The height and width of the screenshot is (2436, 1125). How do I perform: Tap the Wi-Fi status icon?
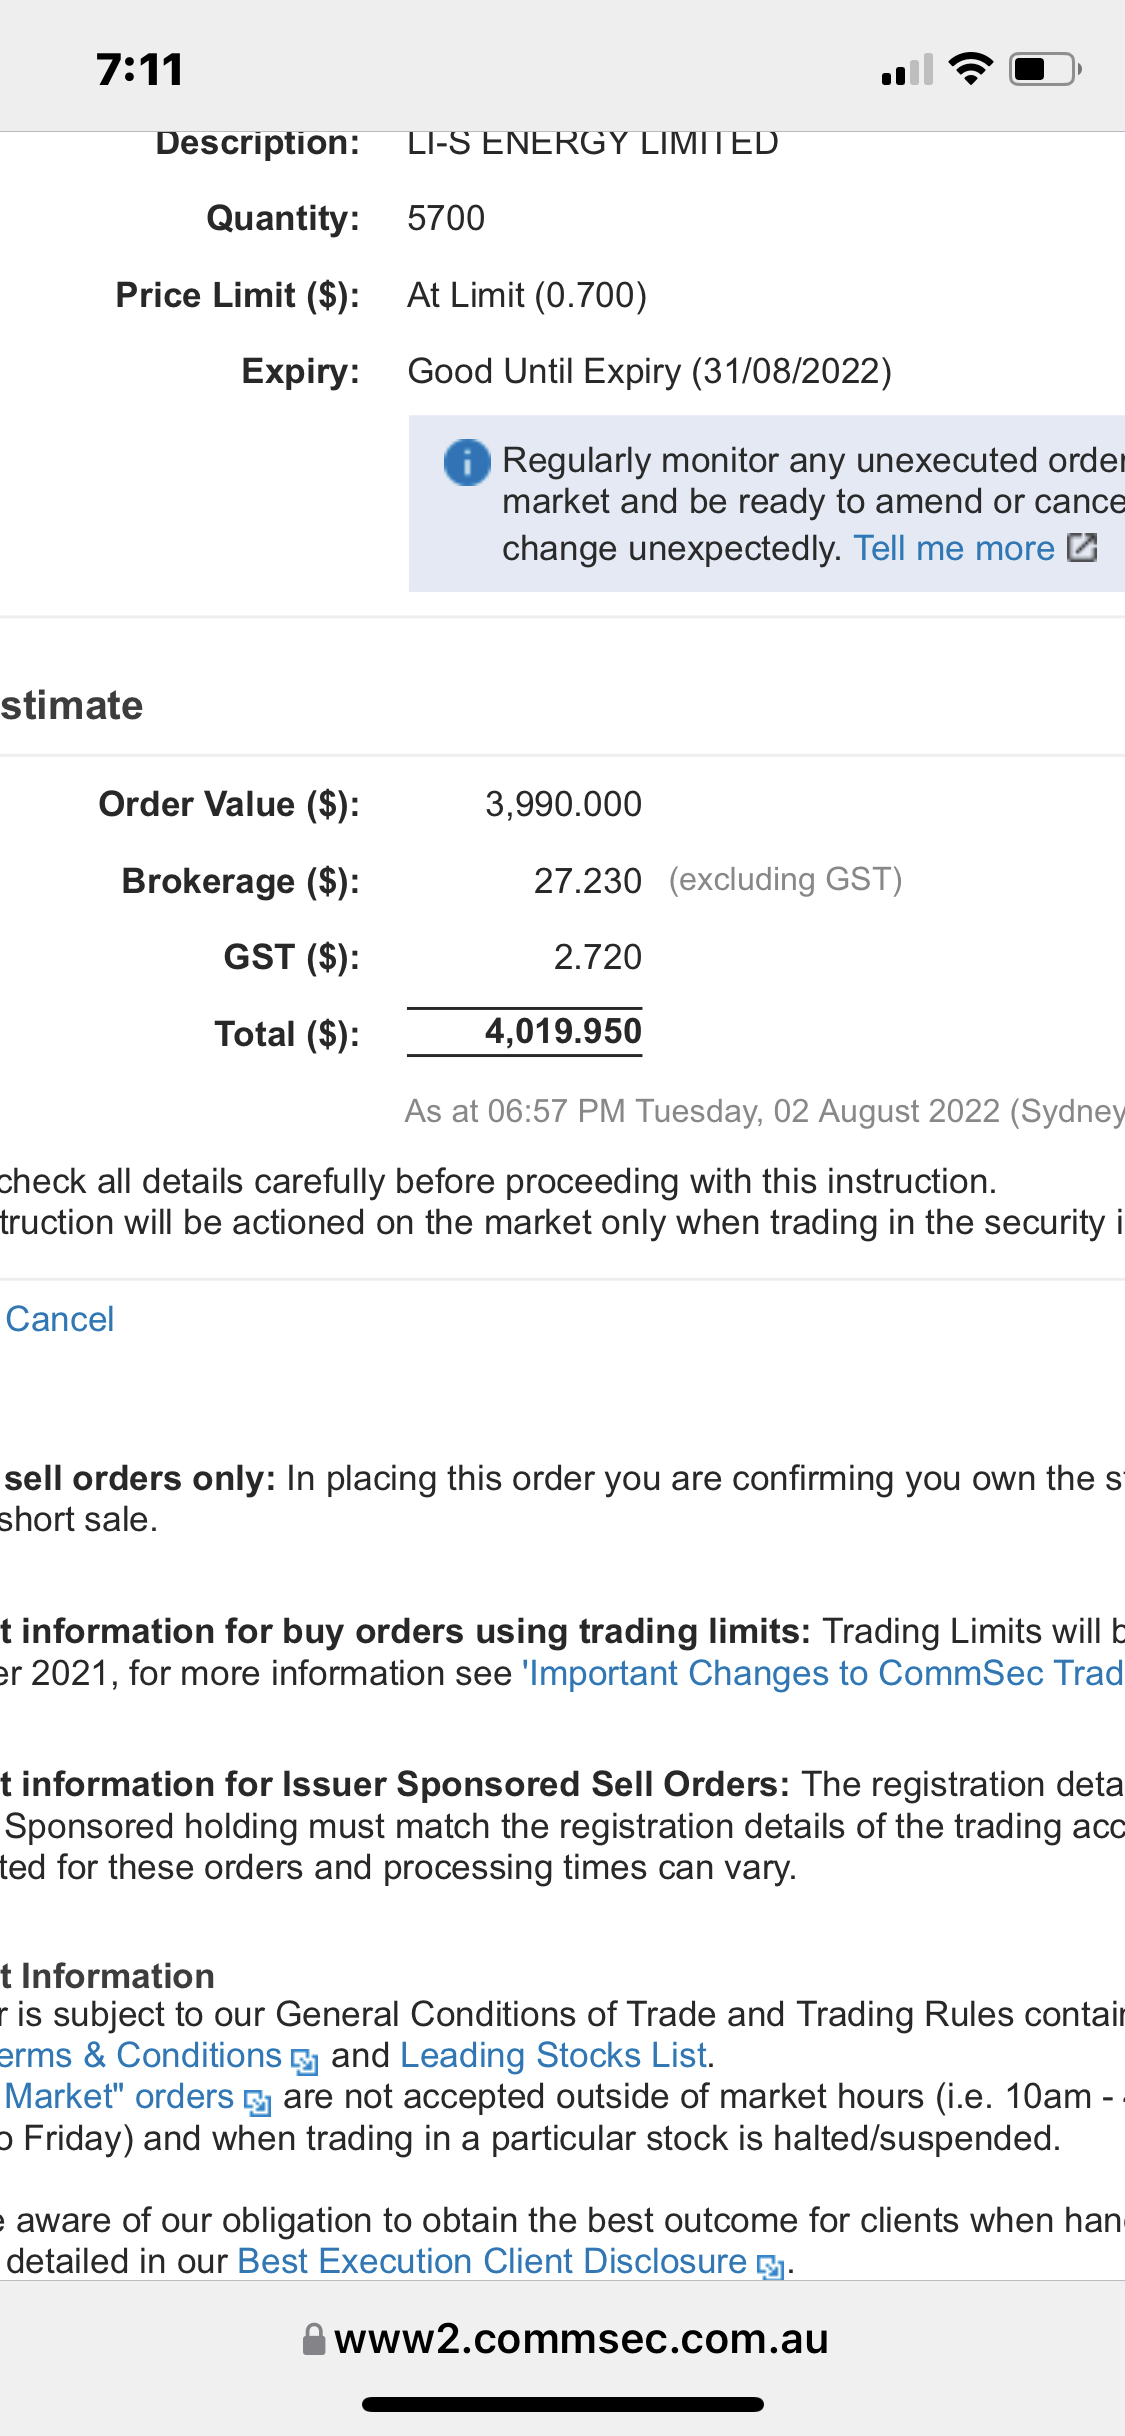(x=970, y=69)
